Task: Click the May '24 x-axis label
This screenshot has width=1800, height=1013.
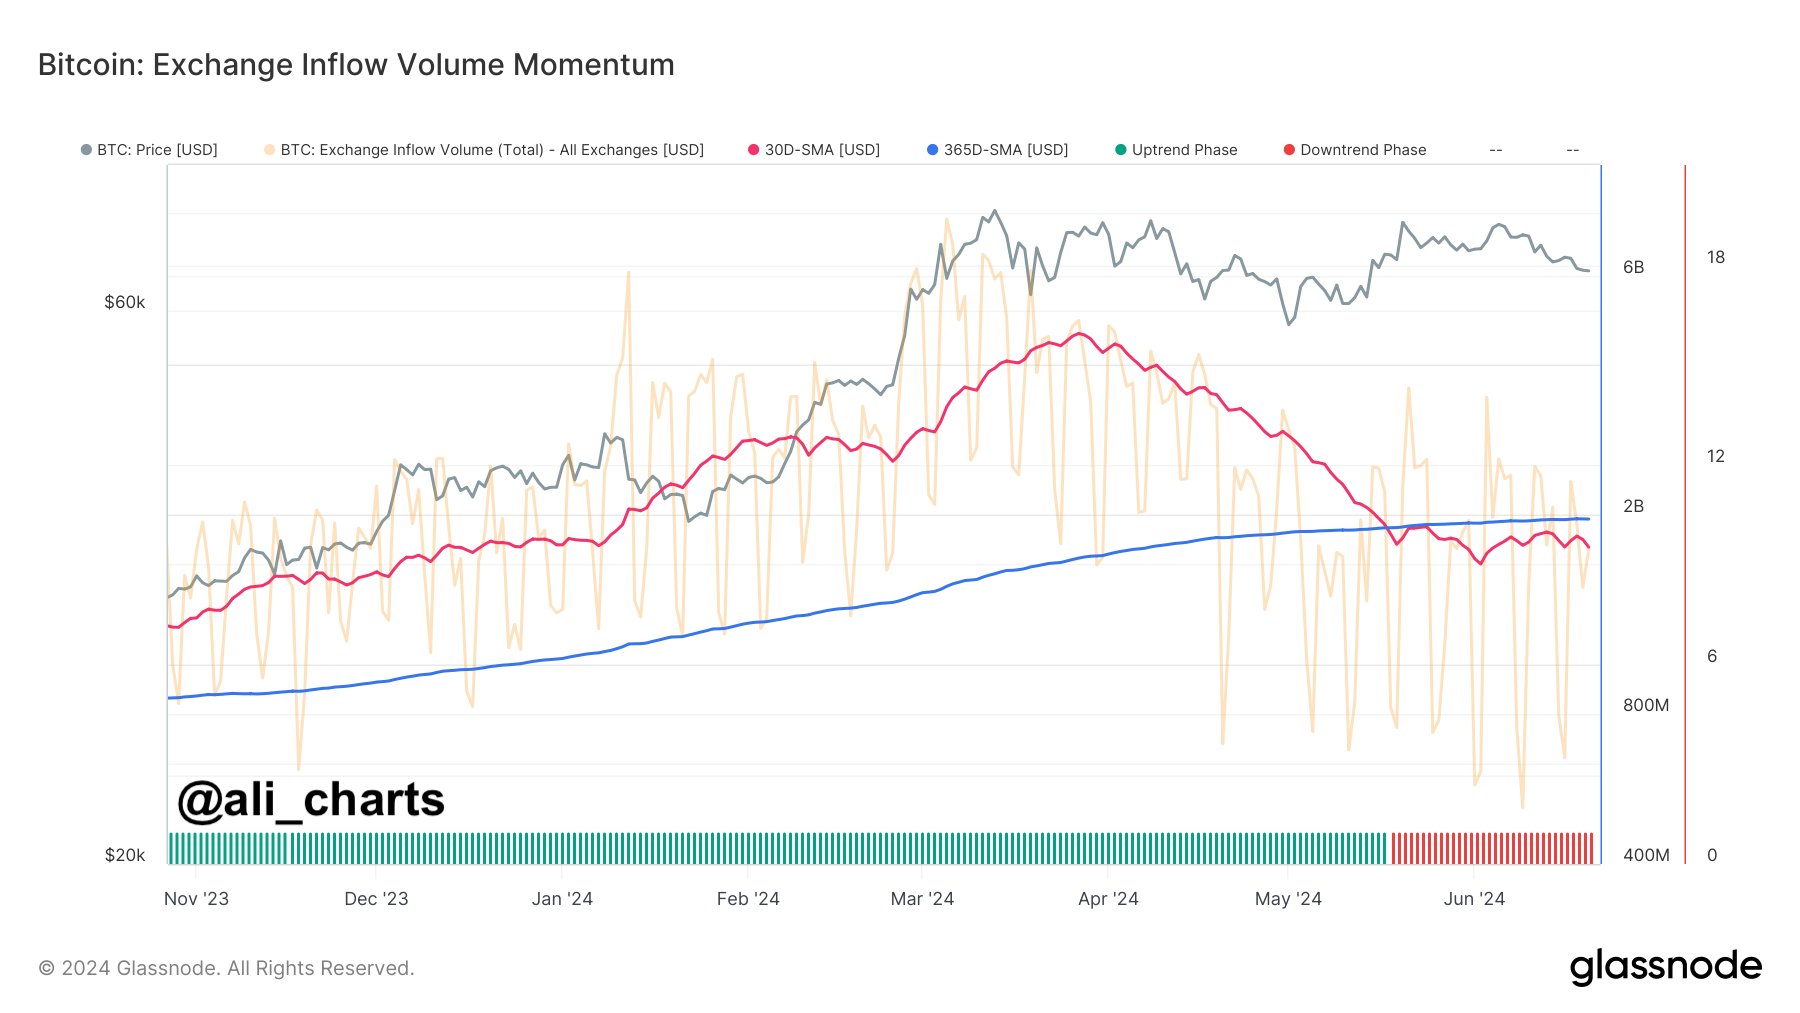Action: [x=1288, y=899]
